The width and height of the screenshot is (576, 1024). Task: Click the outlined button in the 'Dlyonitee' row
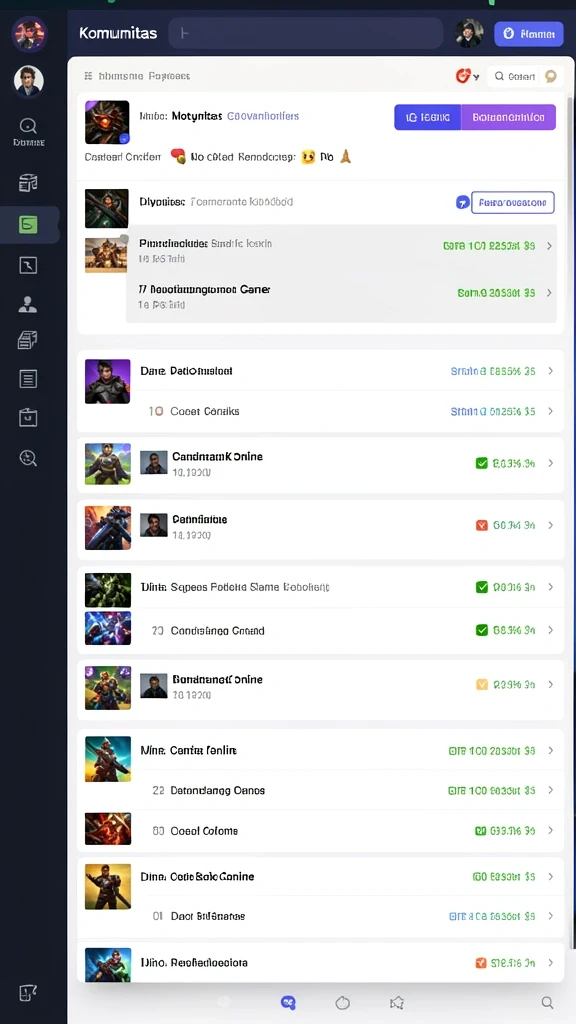tap(513, 202)
